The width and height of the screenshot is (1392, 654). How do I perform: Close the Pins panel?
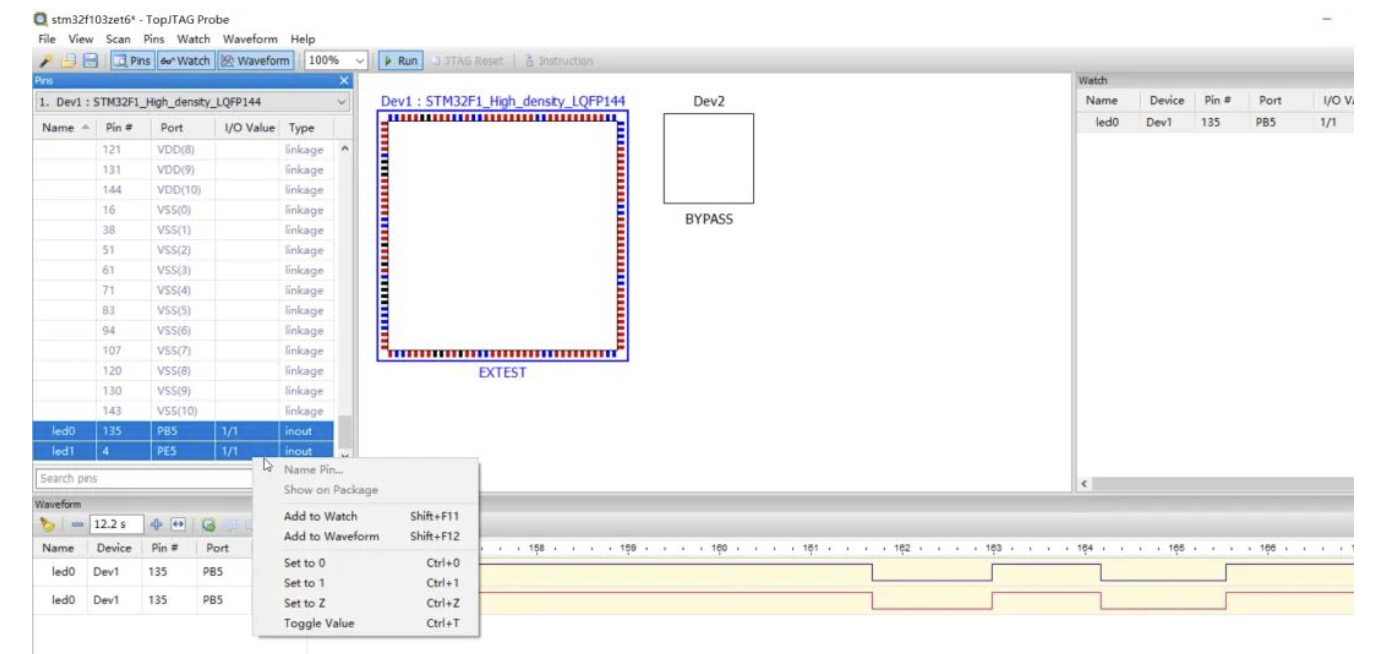point(345,80)
